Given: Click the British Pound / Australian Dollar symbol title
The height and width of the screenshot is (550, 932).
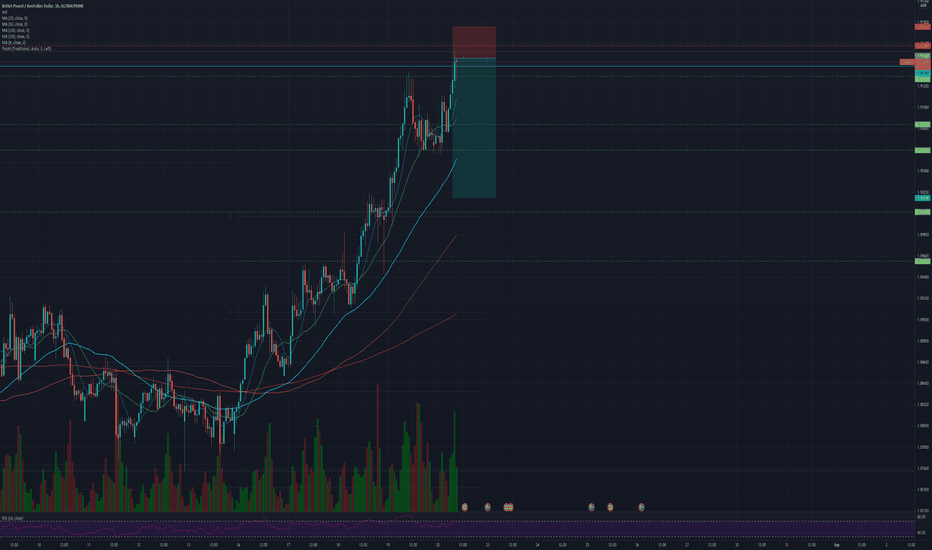Looking at the screenshot, I should [42, 6].
